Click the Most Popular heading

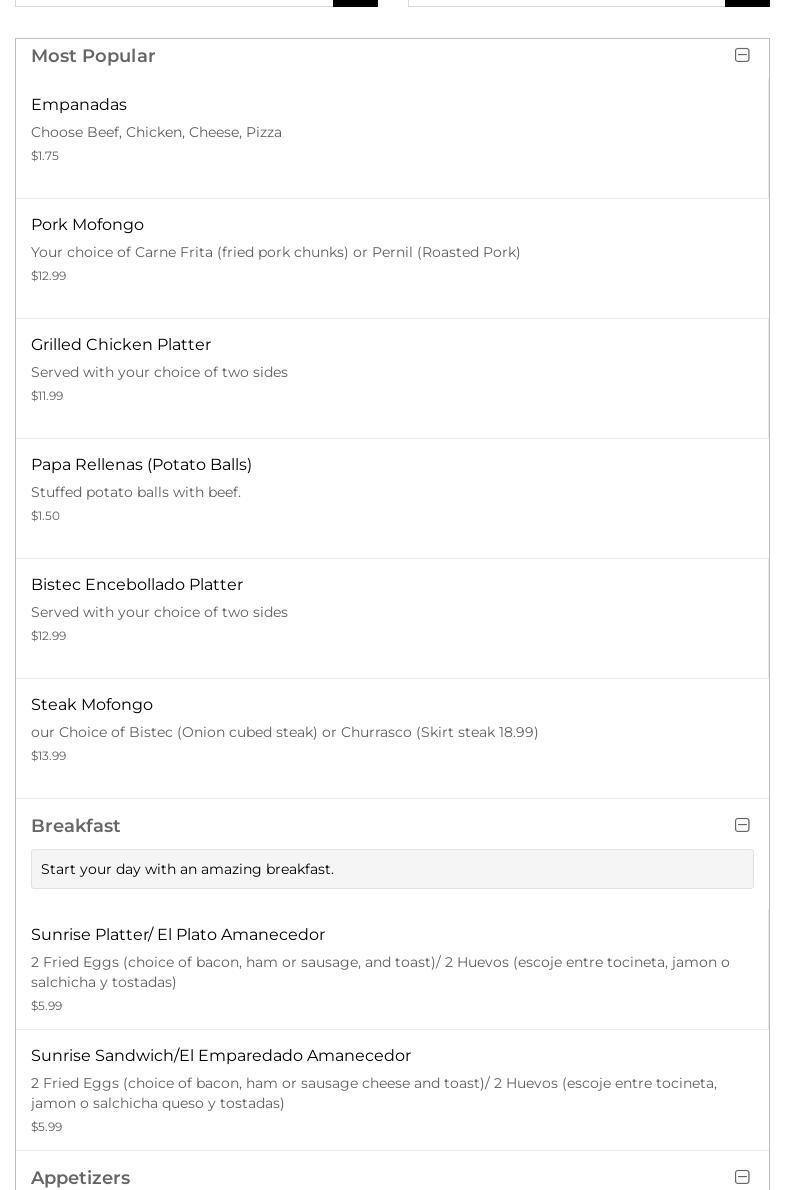[93, 56]
